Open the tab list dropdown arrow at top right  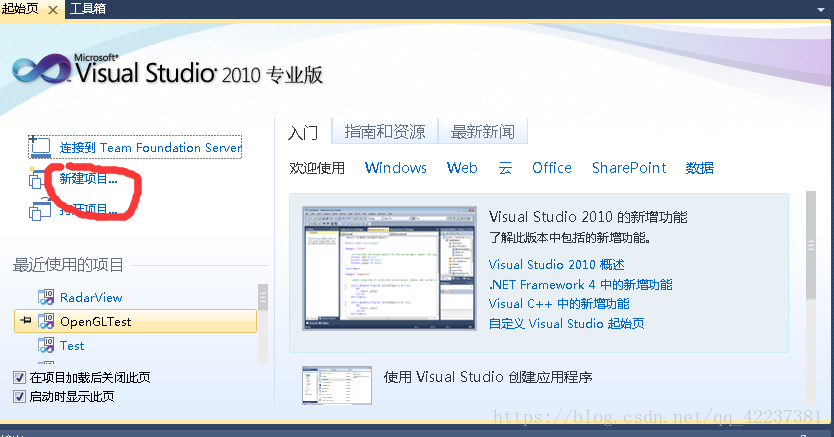click(821, 10)
